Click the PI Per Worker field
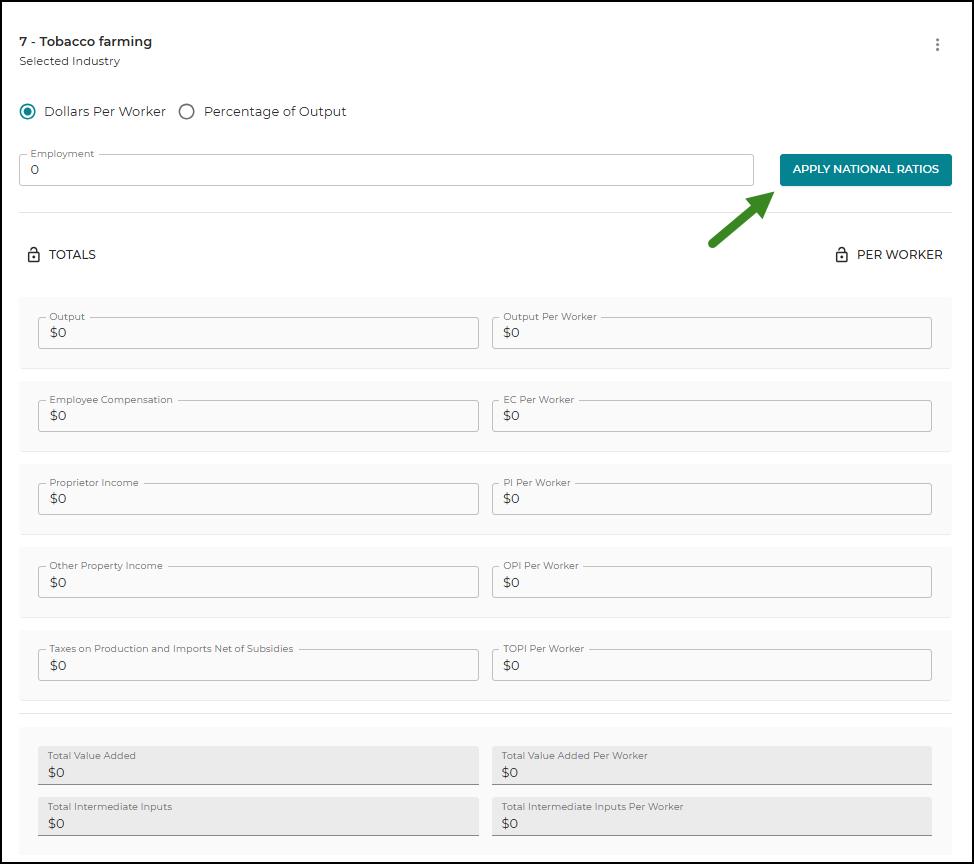 coord(712,499)
